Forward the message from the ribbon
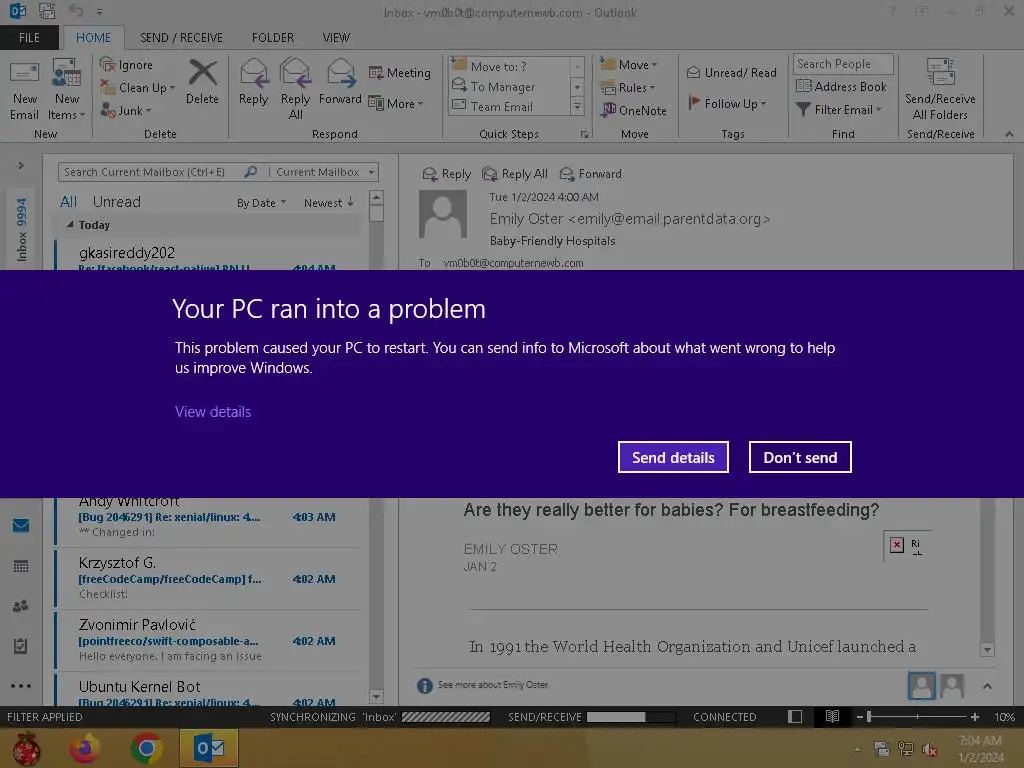Image resolution: width=1024 pixels, height=768 pixels. (x=340, y=82)
